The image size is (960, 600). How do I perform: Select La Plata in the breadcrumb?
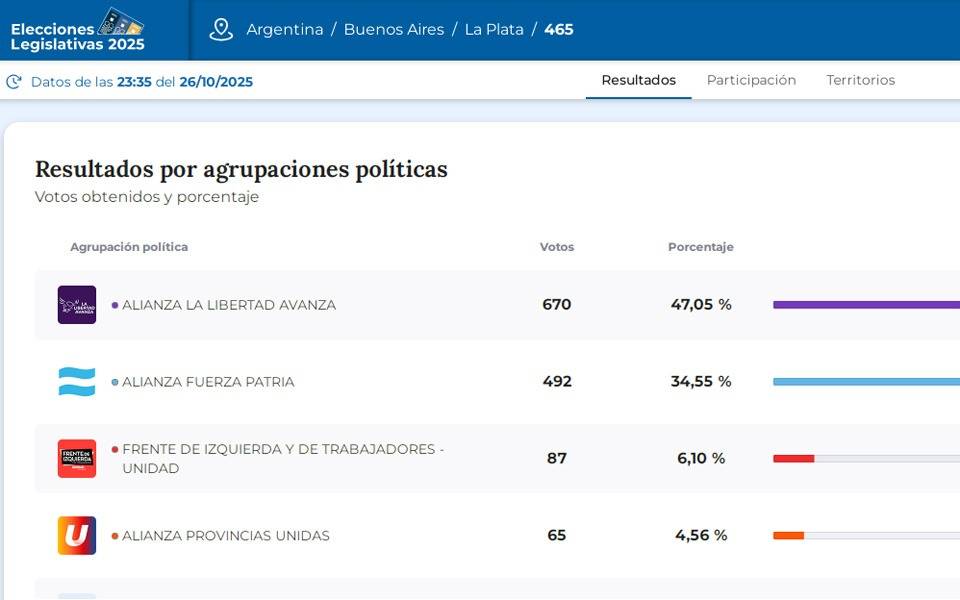494,30
